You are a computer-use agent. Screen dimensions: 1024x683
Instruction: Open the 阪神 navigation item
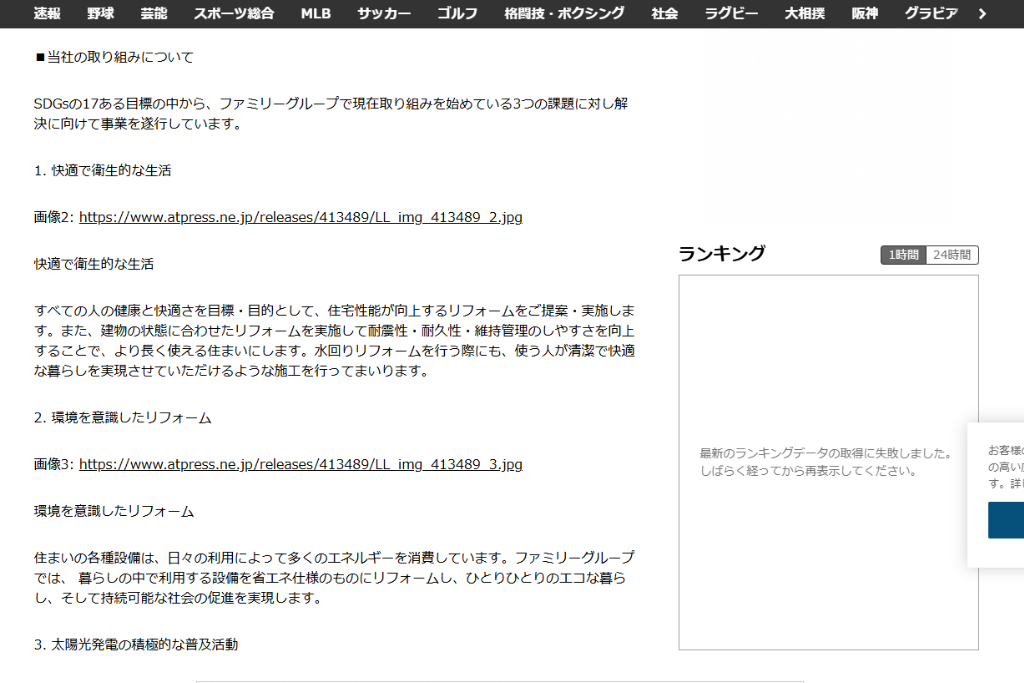coord(865,13)
